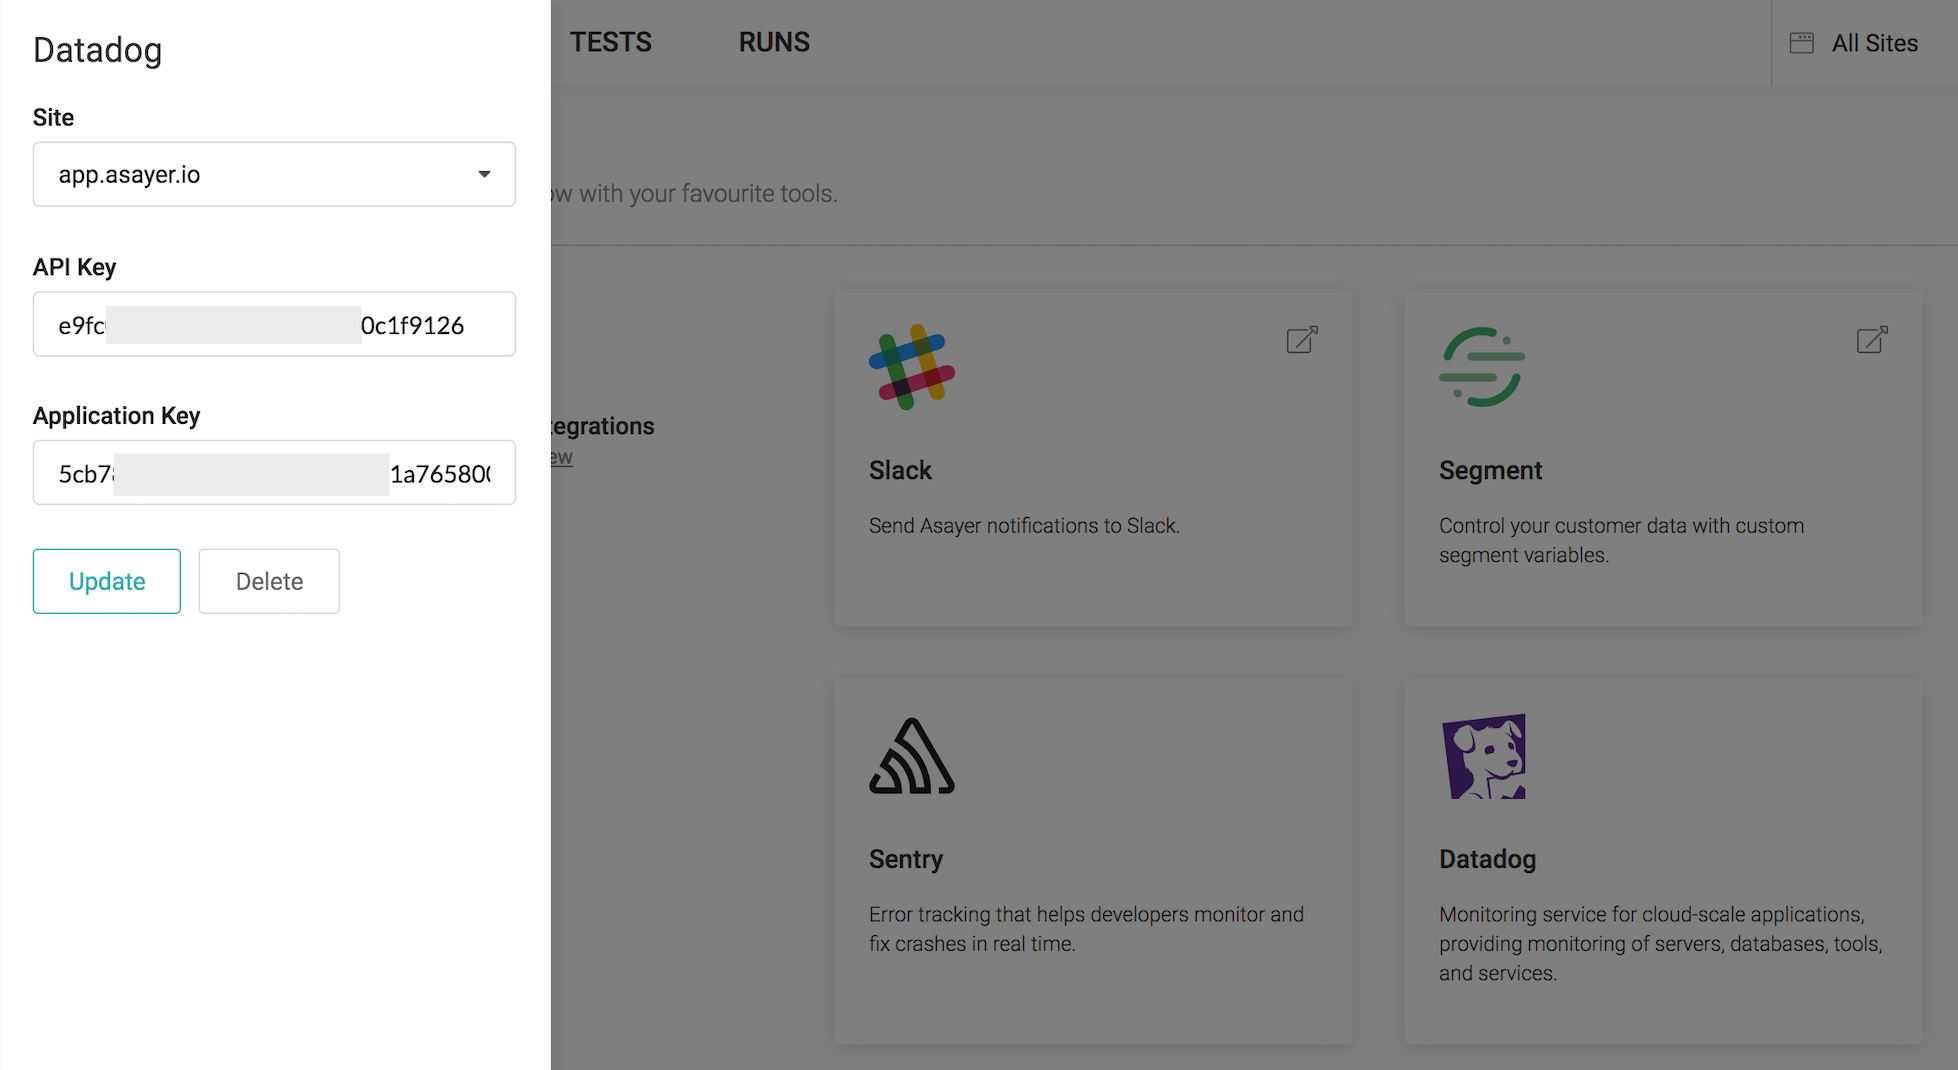Click the Sentry logo icon

point(911,757)
